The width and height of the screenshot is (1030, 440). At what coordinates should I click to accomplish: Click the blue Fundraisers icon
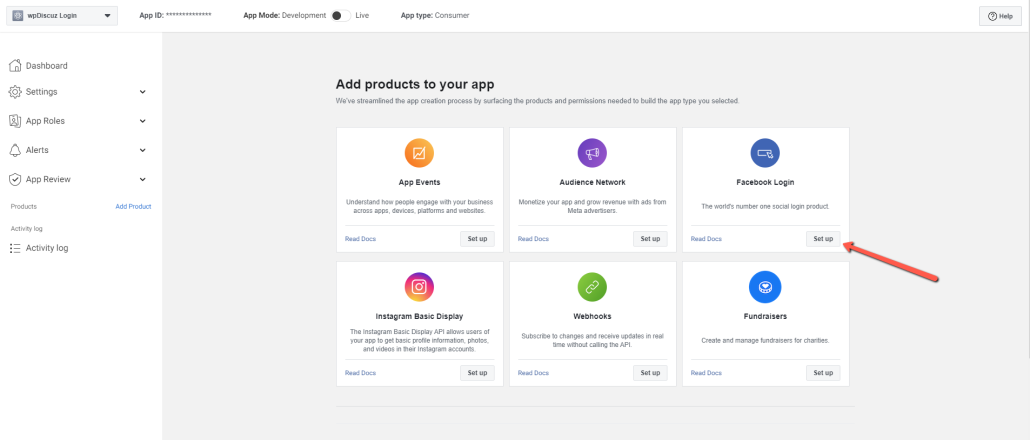click(765, 287)
